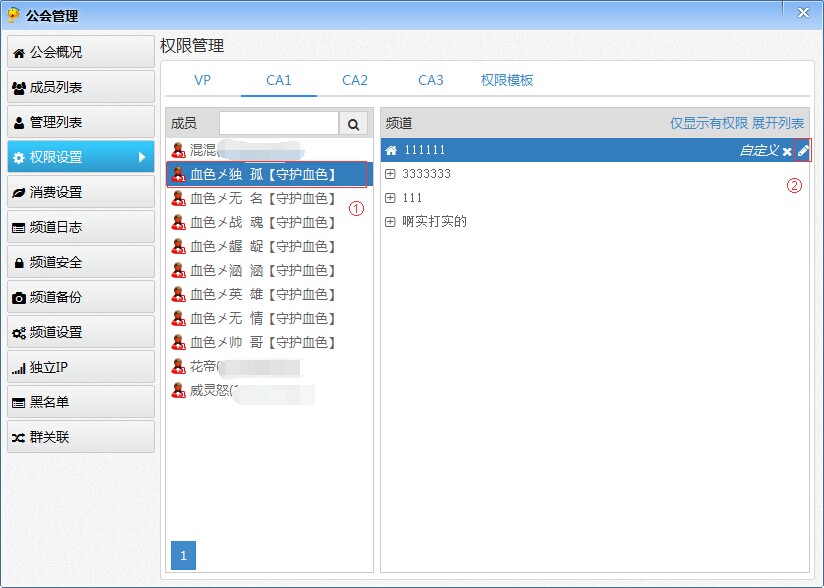Click avatar icon of 血色メ帅 哥
The width and height of the screenshot is (824, 588).
[179, 343]
